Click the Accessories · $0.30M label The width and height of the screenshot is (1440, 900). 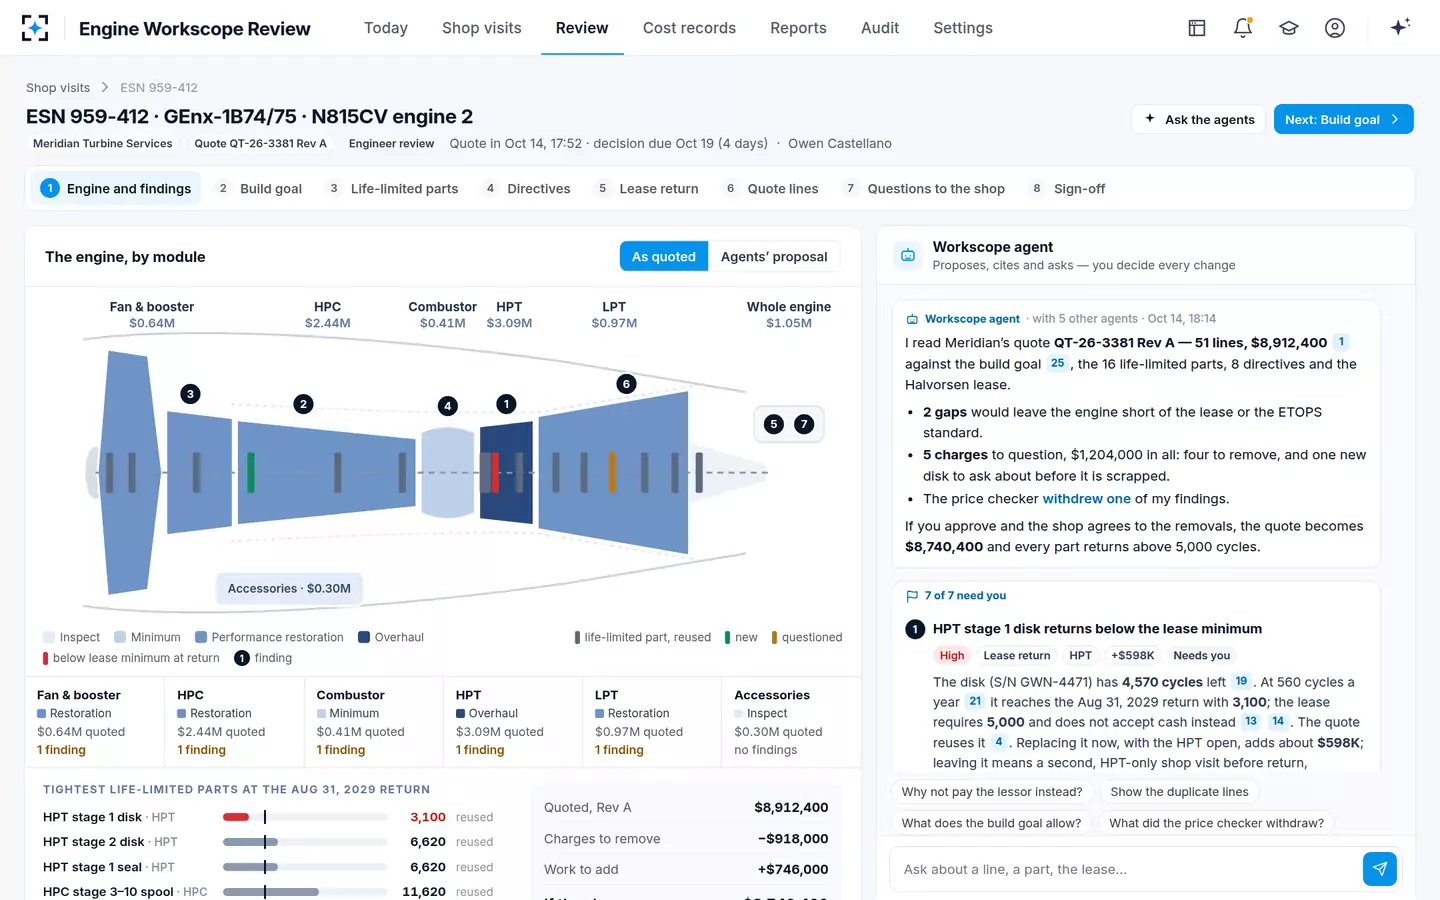(289, 589)
